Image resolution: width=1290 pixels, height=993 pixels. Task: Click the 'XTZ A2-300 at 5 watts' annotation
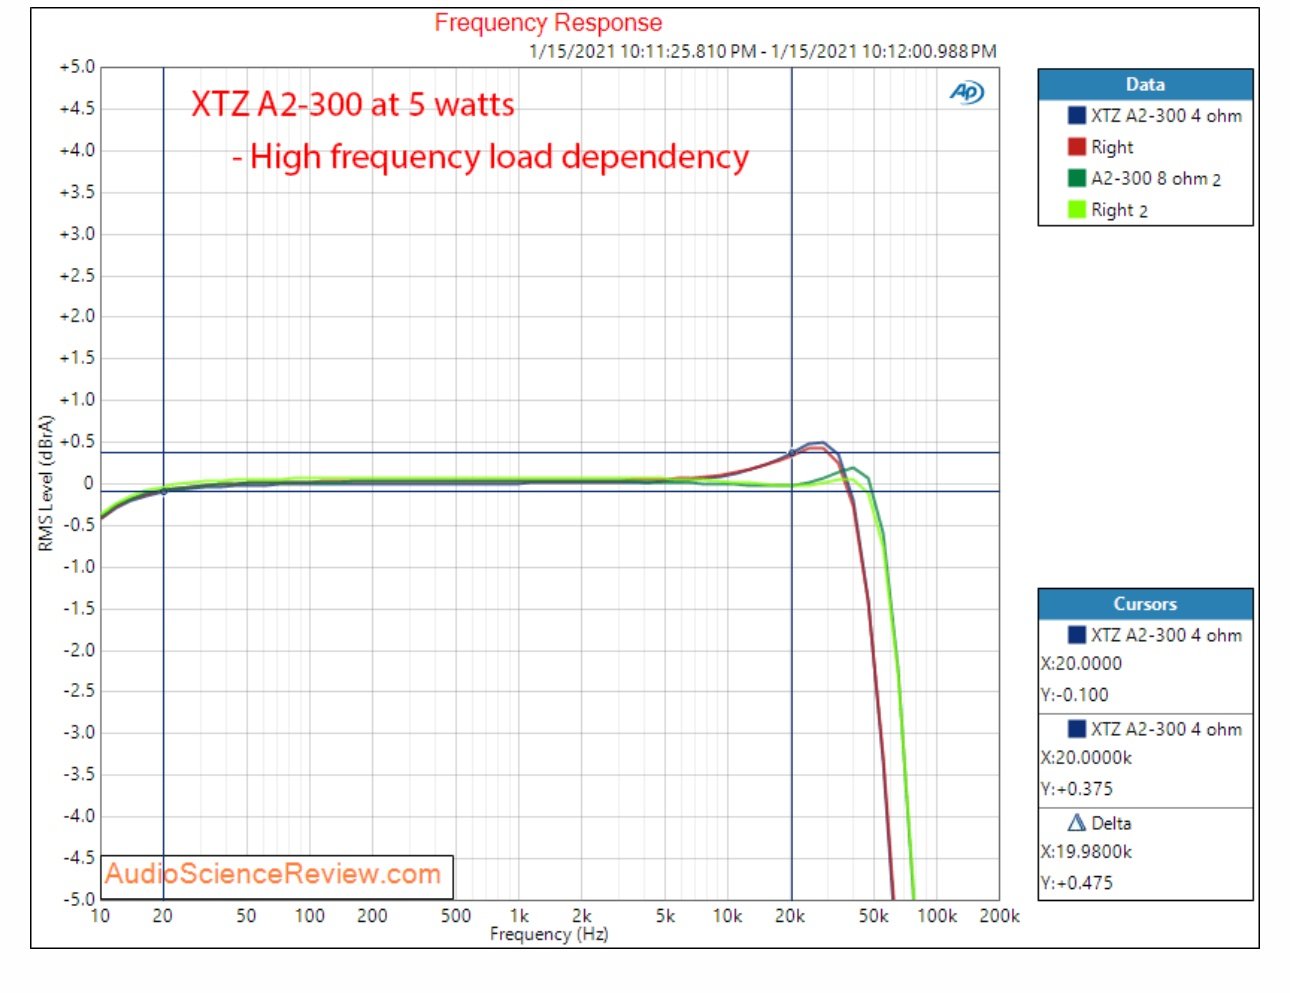[353, 104]
